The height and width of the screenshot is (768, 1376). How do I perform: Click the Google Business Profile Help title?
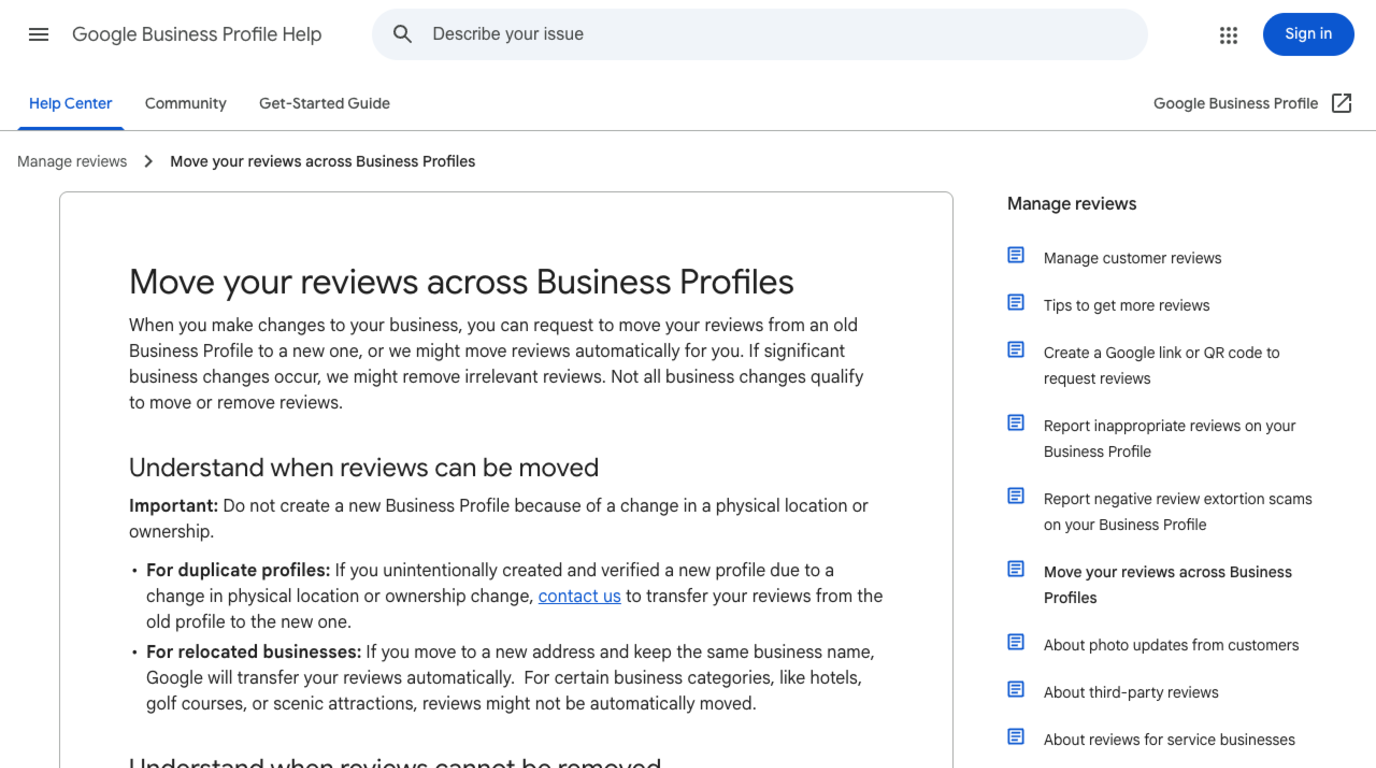click(197, 34)
